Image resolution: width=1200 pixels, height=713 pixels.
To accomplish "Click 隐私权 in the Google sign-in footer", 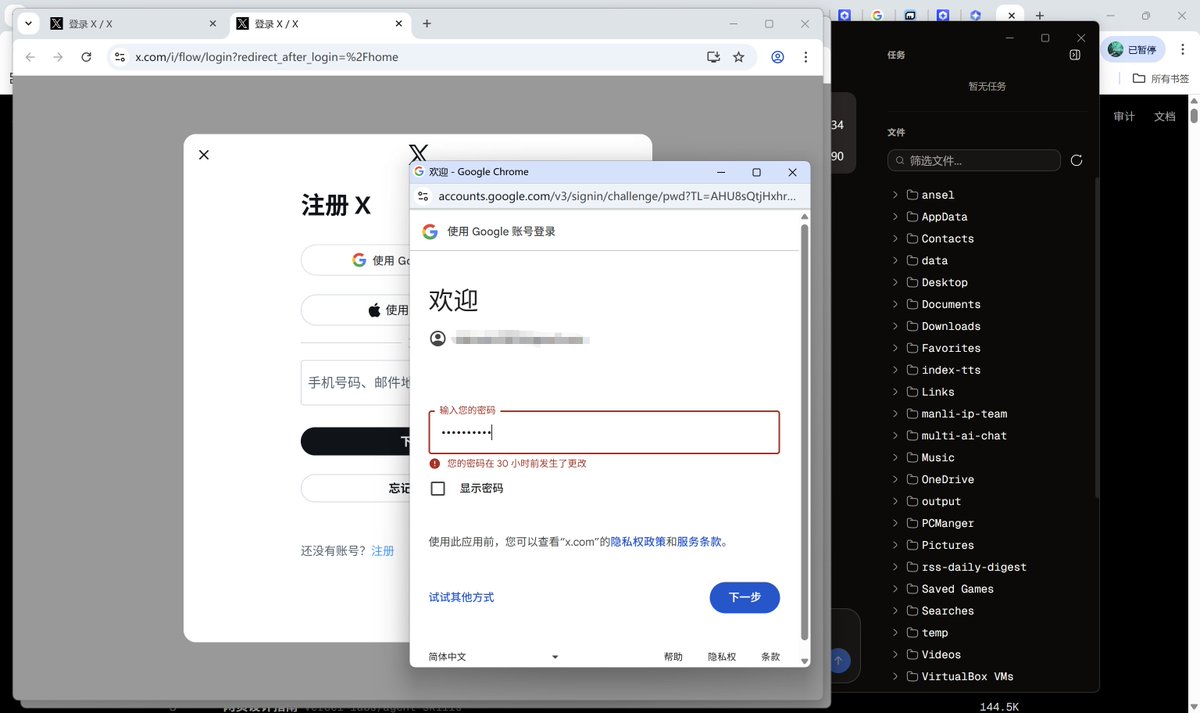I will [722, 657].
